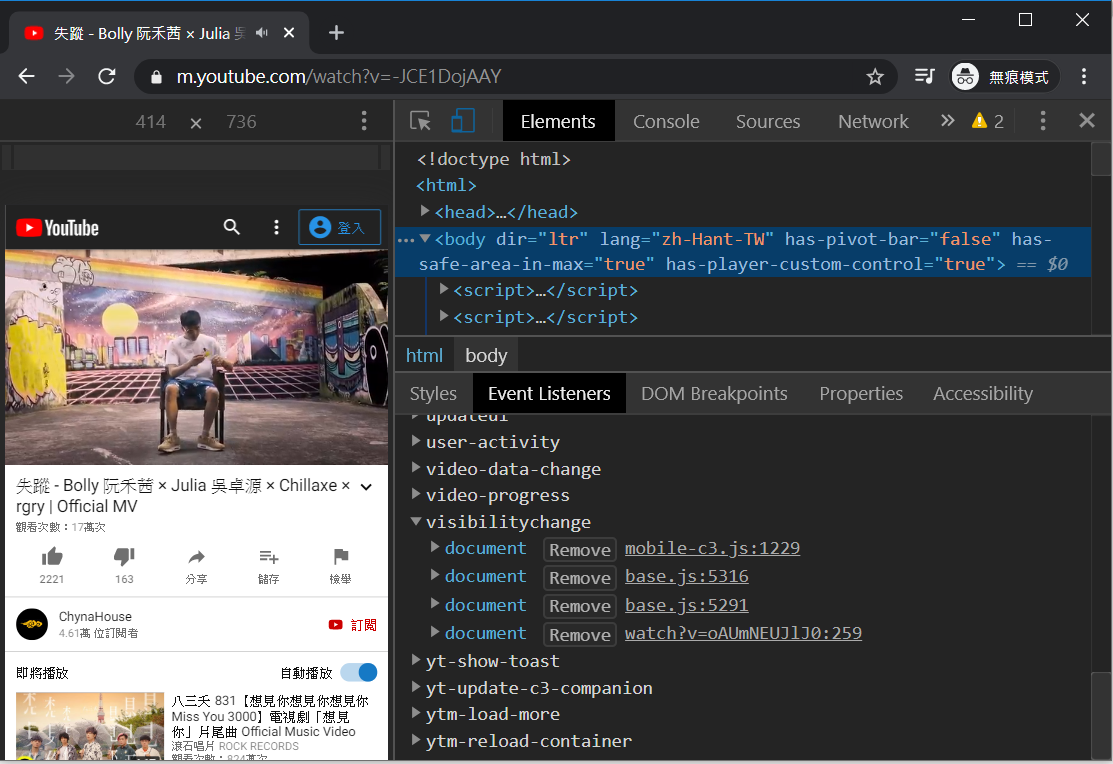This screenshot has height=764, width=1113.
Task: Click the browser forward arrow
Action: coord(66,77)
